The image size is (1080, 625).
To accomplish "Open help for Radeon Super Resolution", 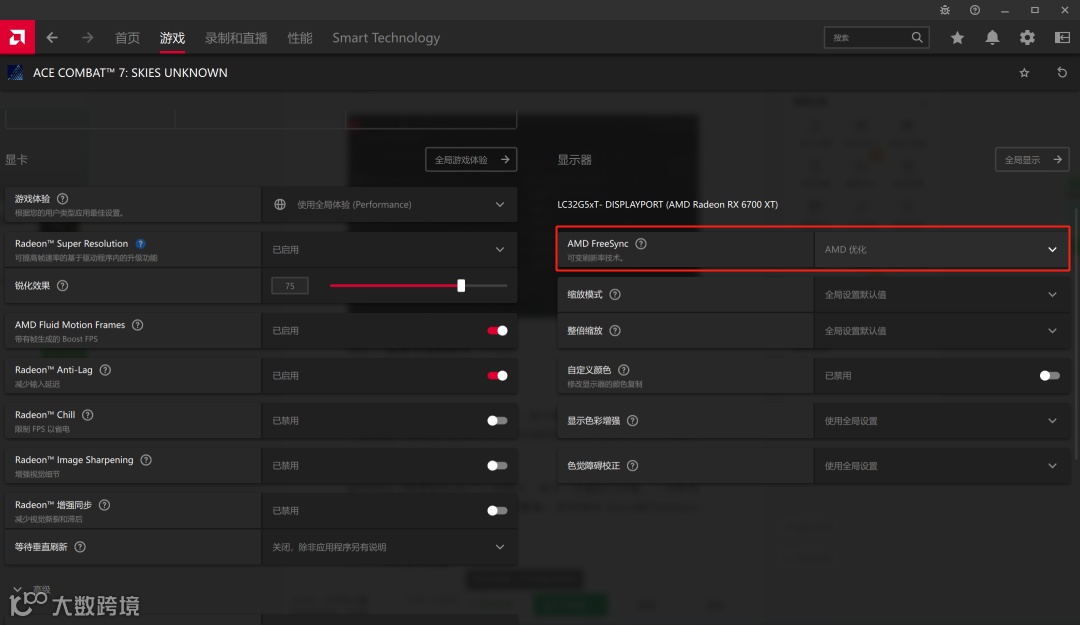I will (141, 243).
